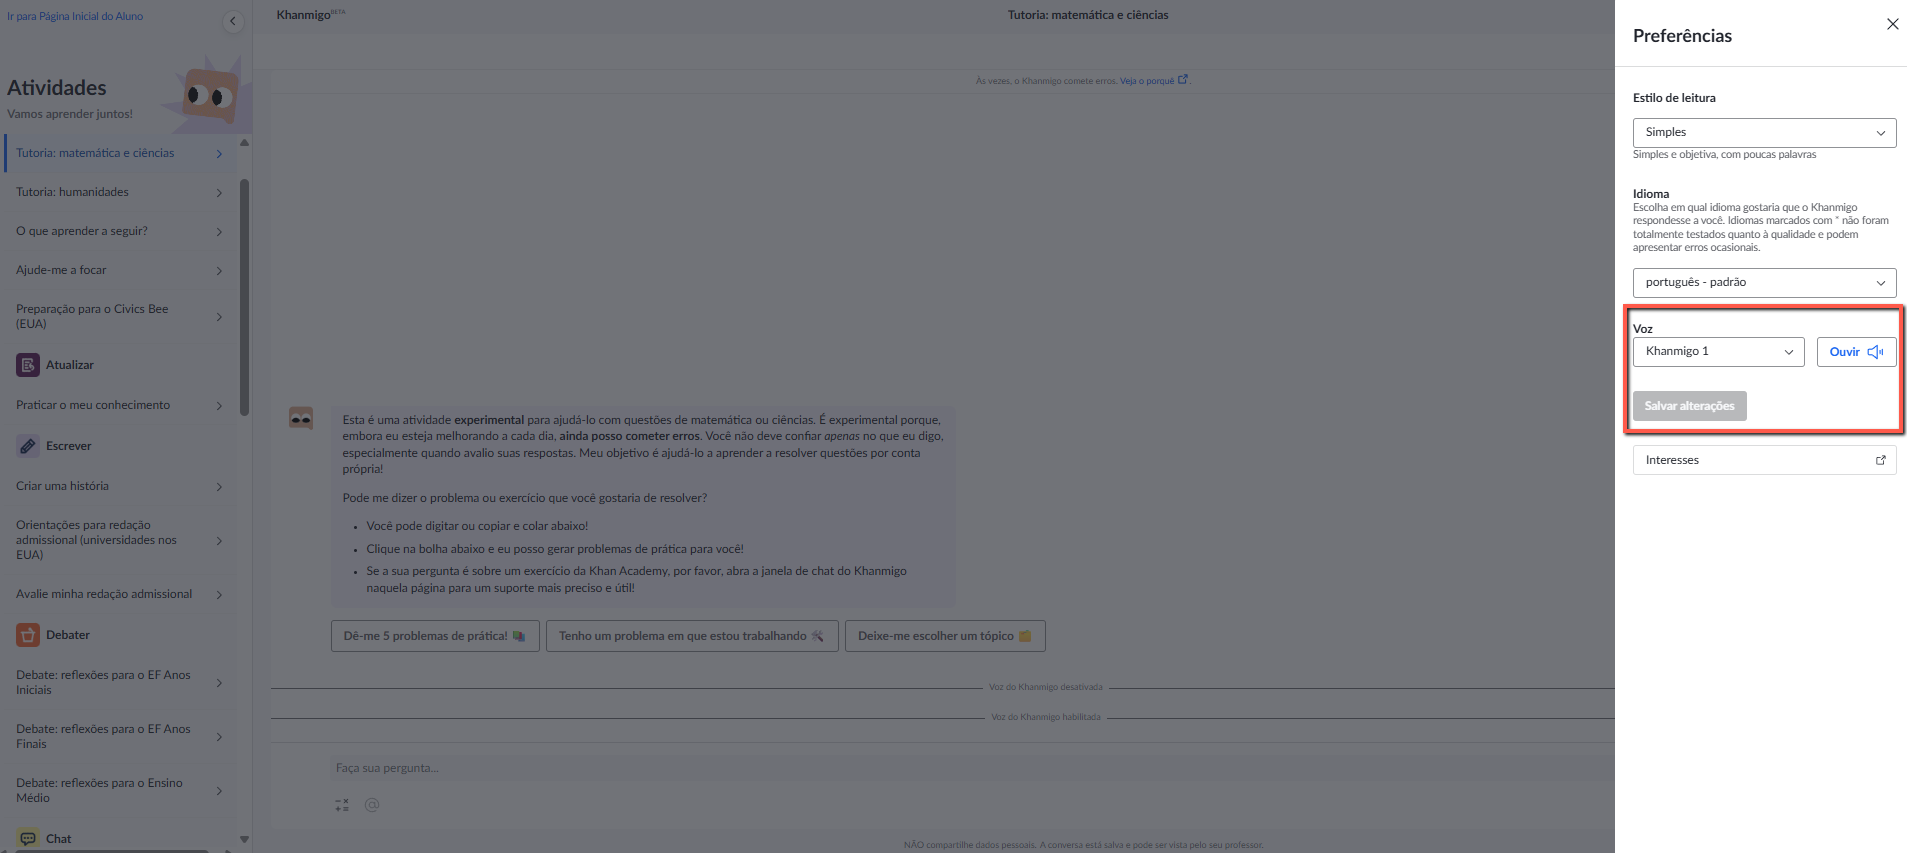The width and height of the screenshot is (1907, 853).
Task: Click the @ mention icon below input
Action: [x=372, y=805]
